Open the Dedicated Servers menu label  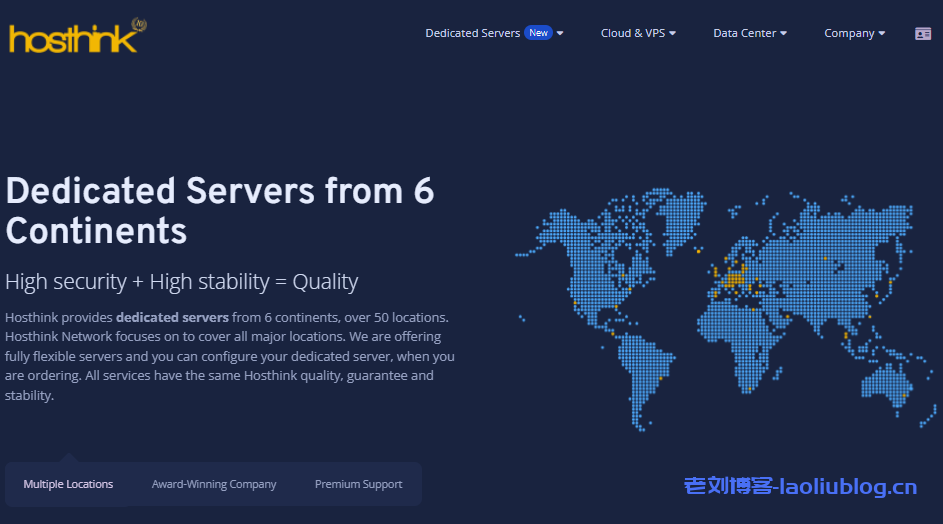(472, 33)
